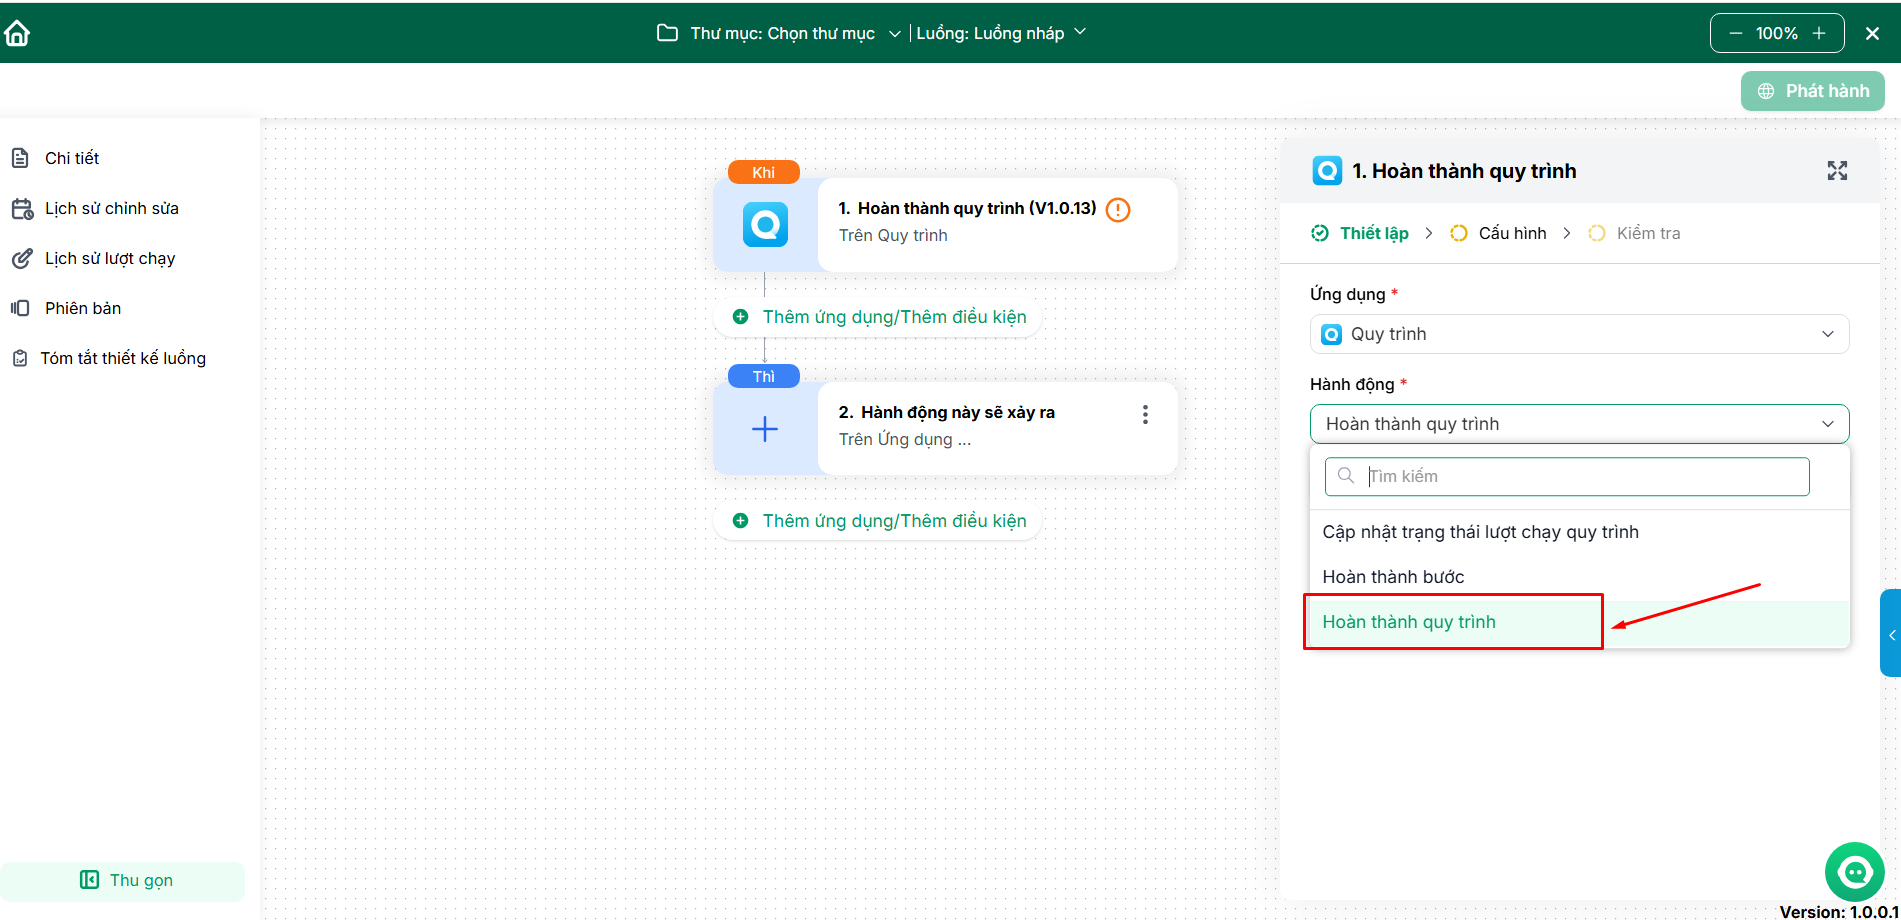Screen dimensions: 1901x920
Task: Select the "Hành động này sẽ xảy ra" node
Action: (946, 428)
